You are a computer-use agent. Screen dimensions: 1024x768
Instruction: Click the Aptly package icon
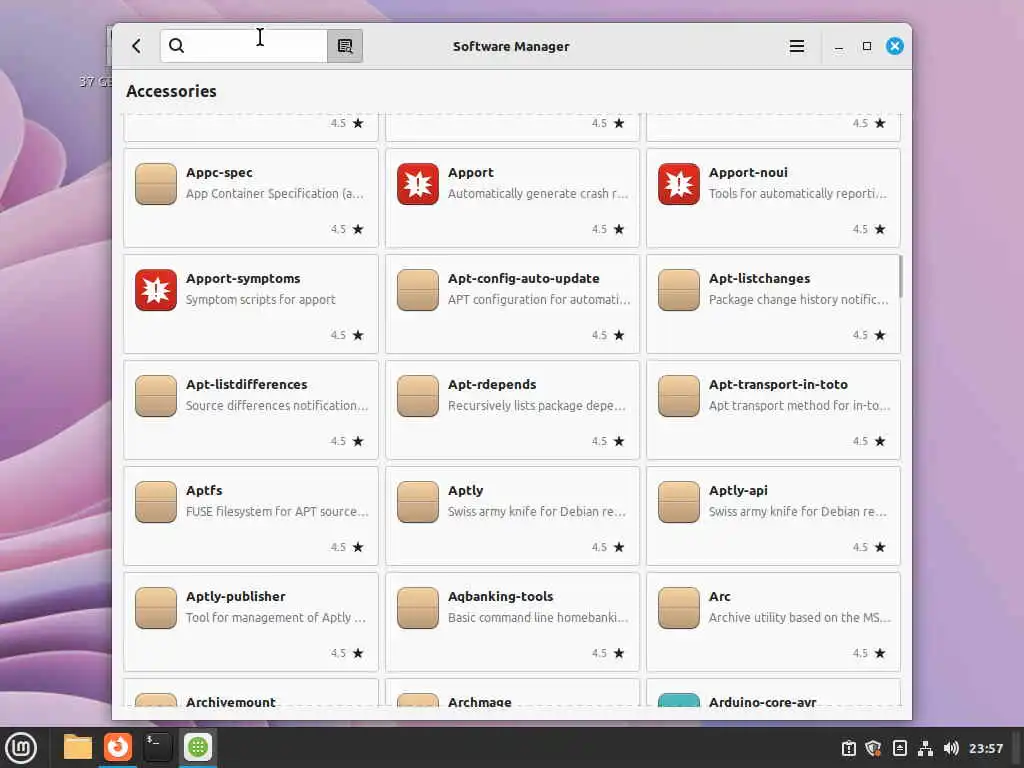point(418,502)
